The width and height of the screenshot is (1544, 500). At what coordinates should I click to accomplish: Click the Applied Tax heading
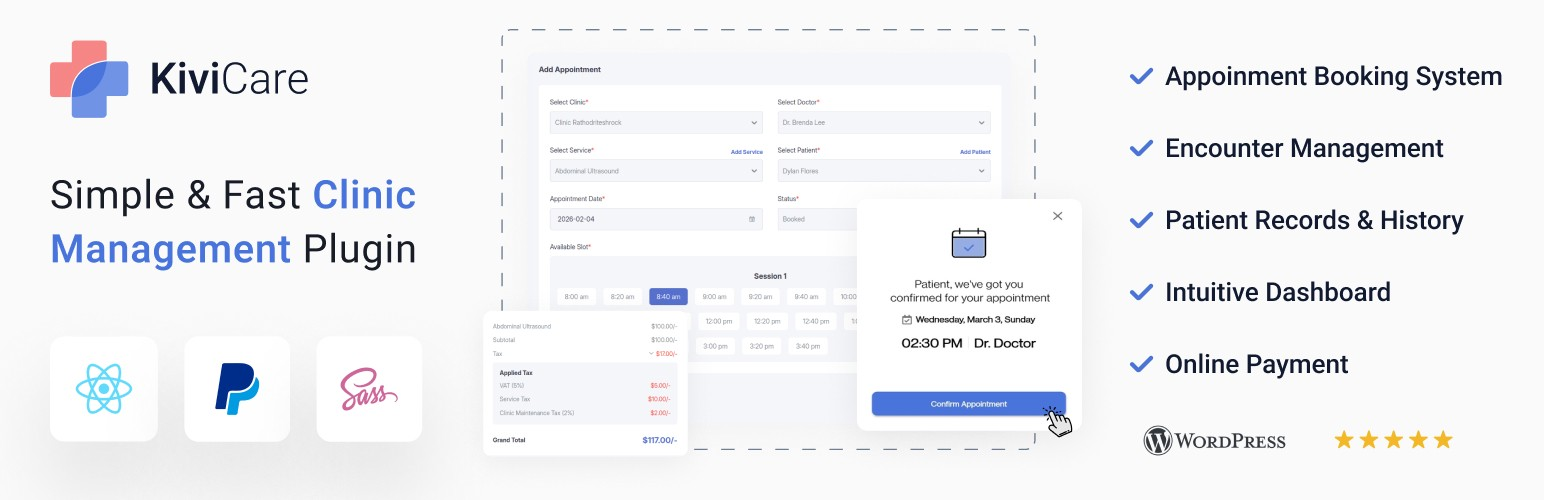[x=515, y=372]
